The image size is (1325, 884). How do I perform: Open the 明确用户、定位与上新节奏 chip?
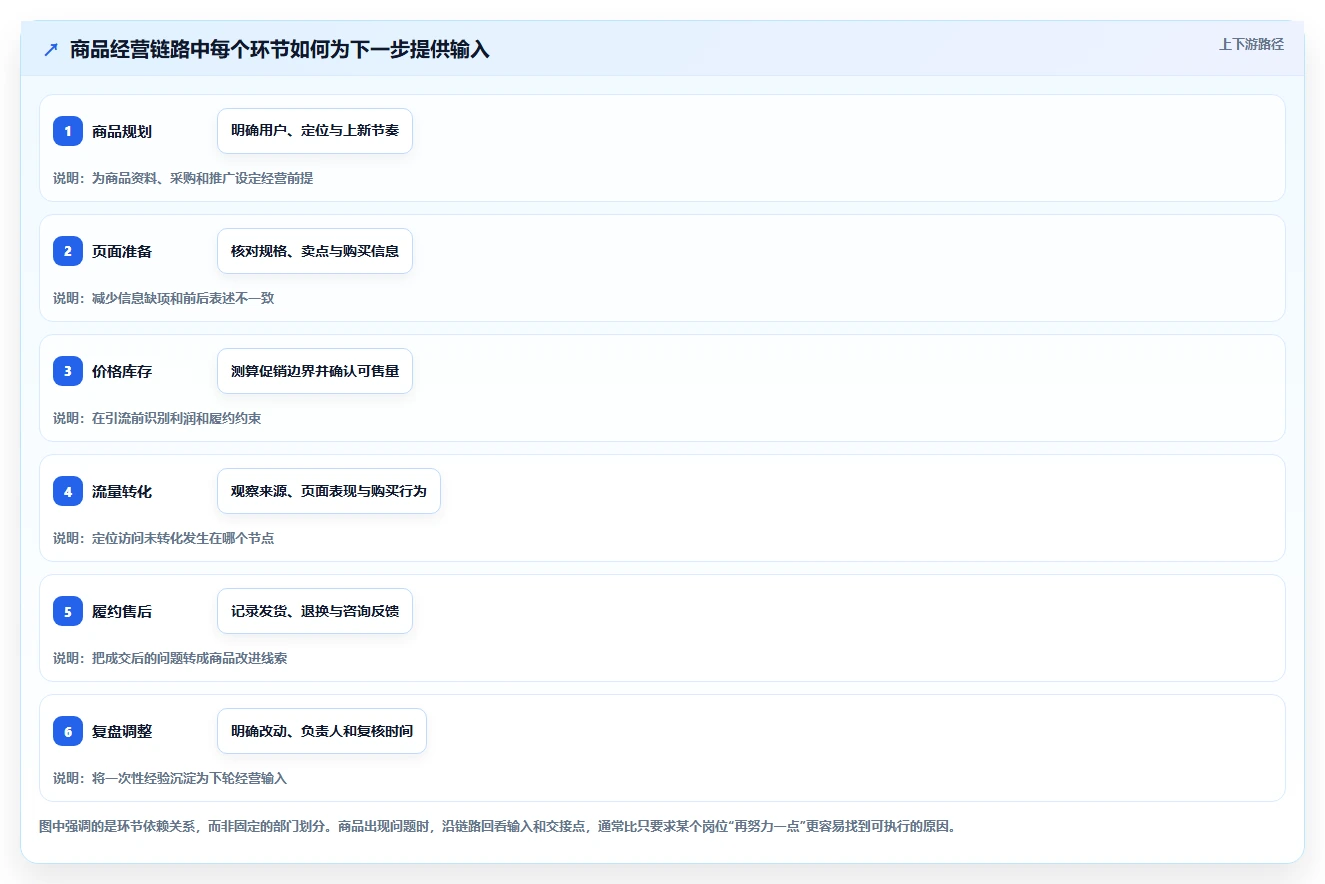tap(315, 131)
